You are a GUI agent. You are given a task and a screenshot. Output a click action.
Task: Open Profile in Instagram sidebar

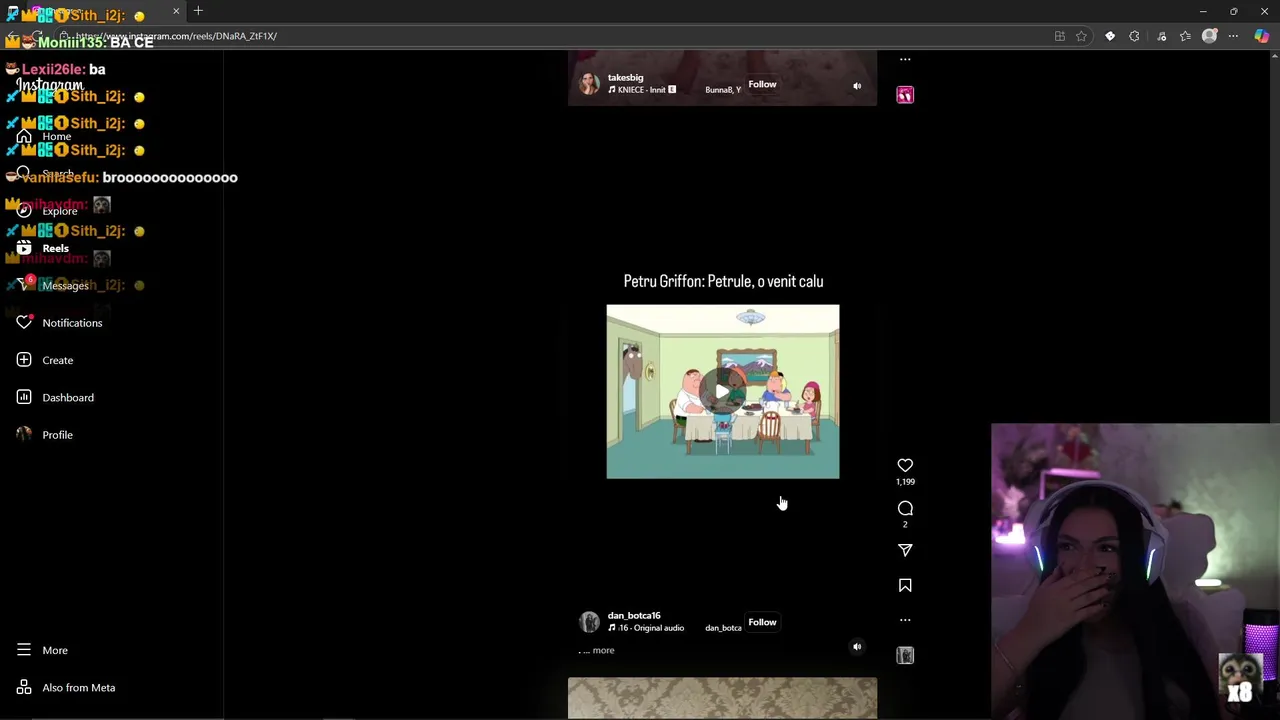(60, 435)
